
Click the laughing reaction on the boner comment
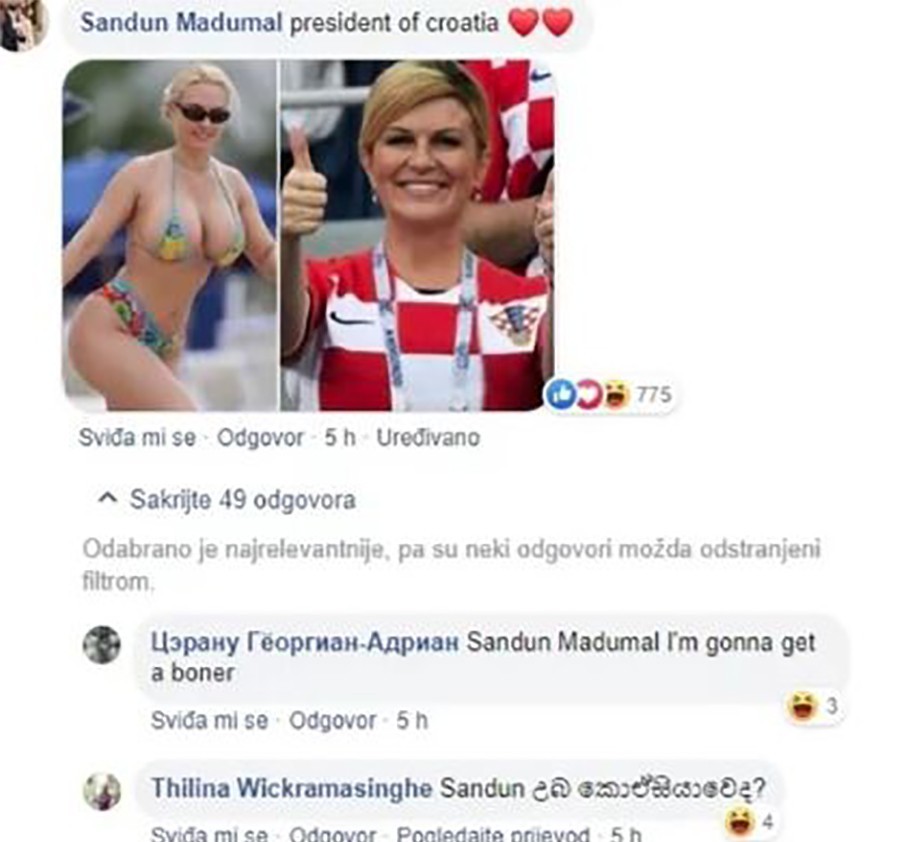click(x=802, y=707)
